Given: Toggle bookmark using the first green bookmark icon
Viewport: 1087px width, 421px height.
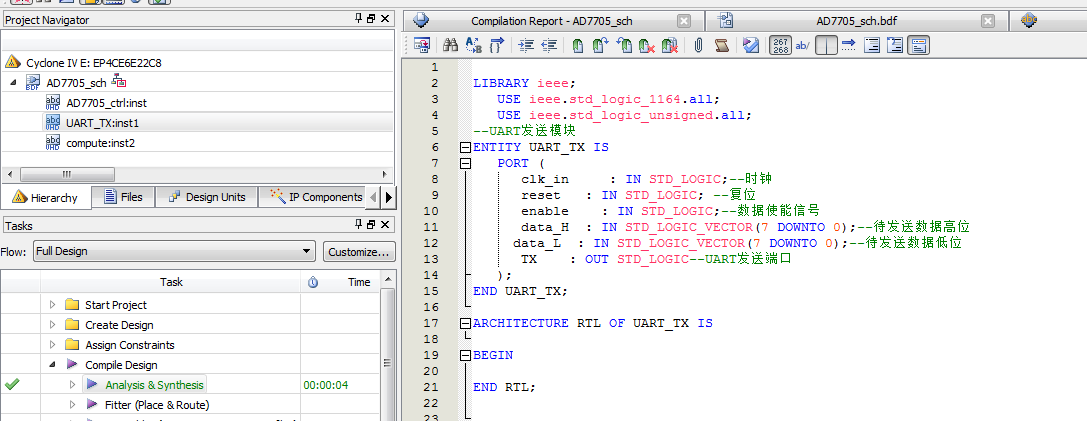Looking at the screenshot, I should point(578,46).
